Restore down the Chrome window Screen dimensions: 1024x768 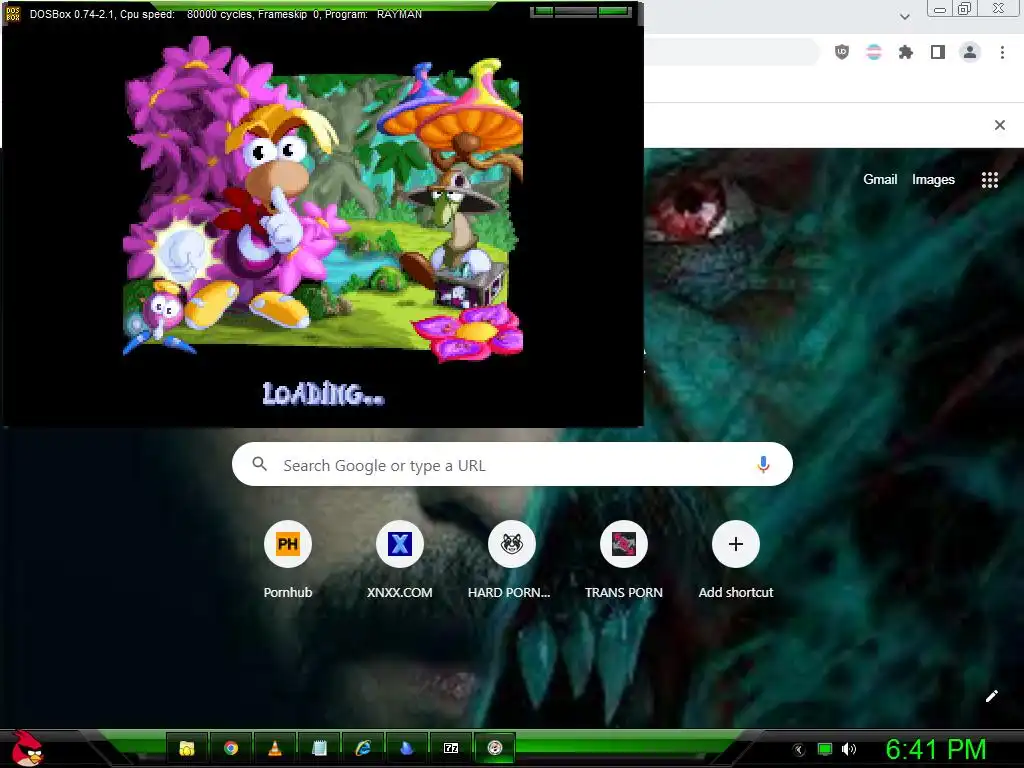pos(964,8)
